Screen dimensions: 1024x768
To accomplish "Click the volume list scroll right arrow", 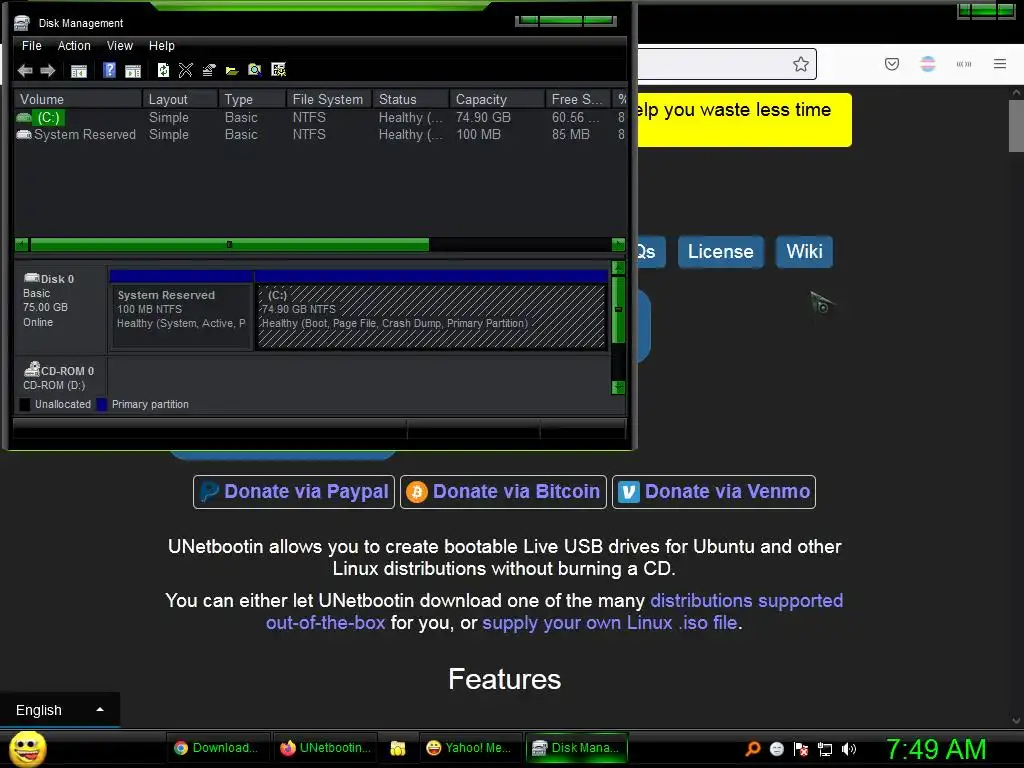I will pos(618,245).
